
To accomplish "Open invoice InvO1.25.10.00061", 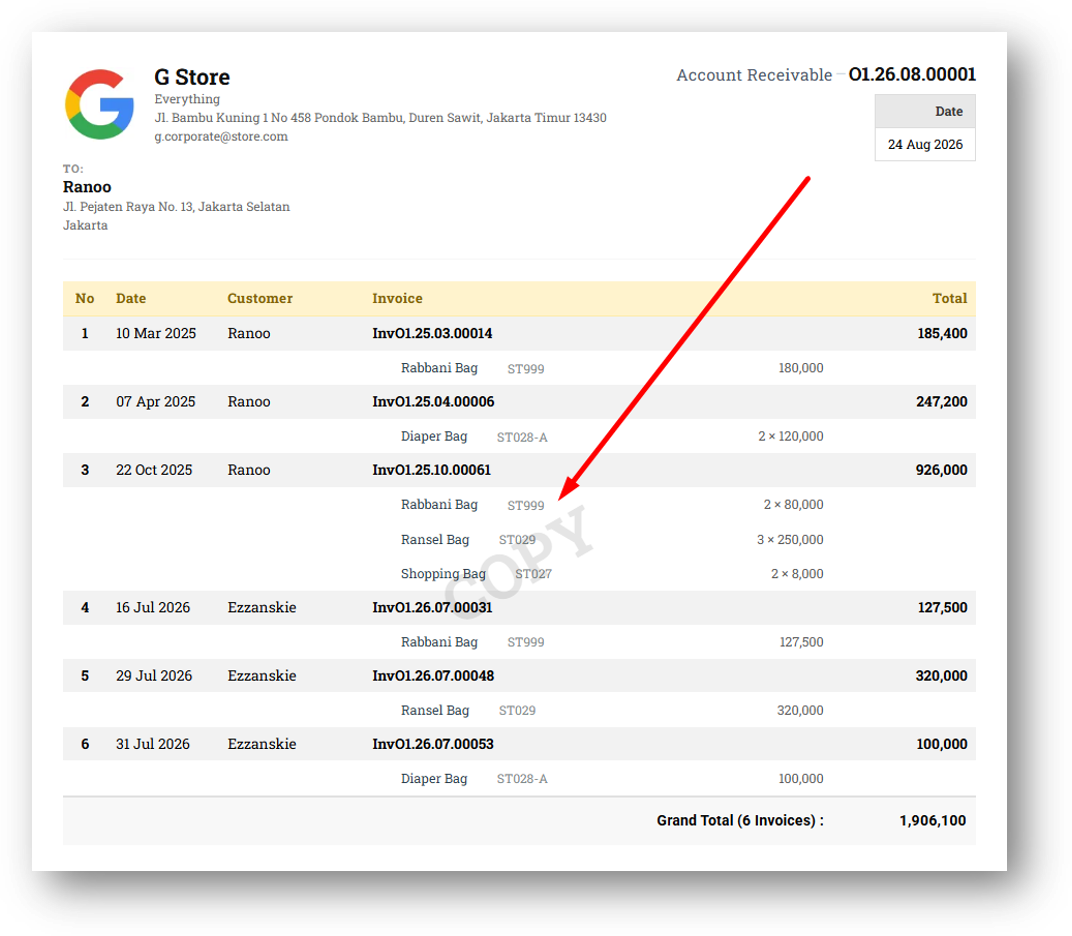I will click(431, 470).
